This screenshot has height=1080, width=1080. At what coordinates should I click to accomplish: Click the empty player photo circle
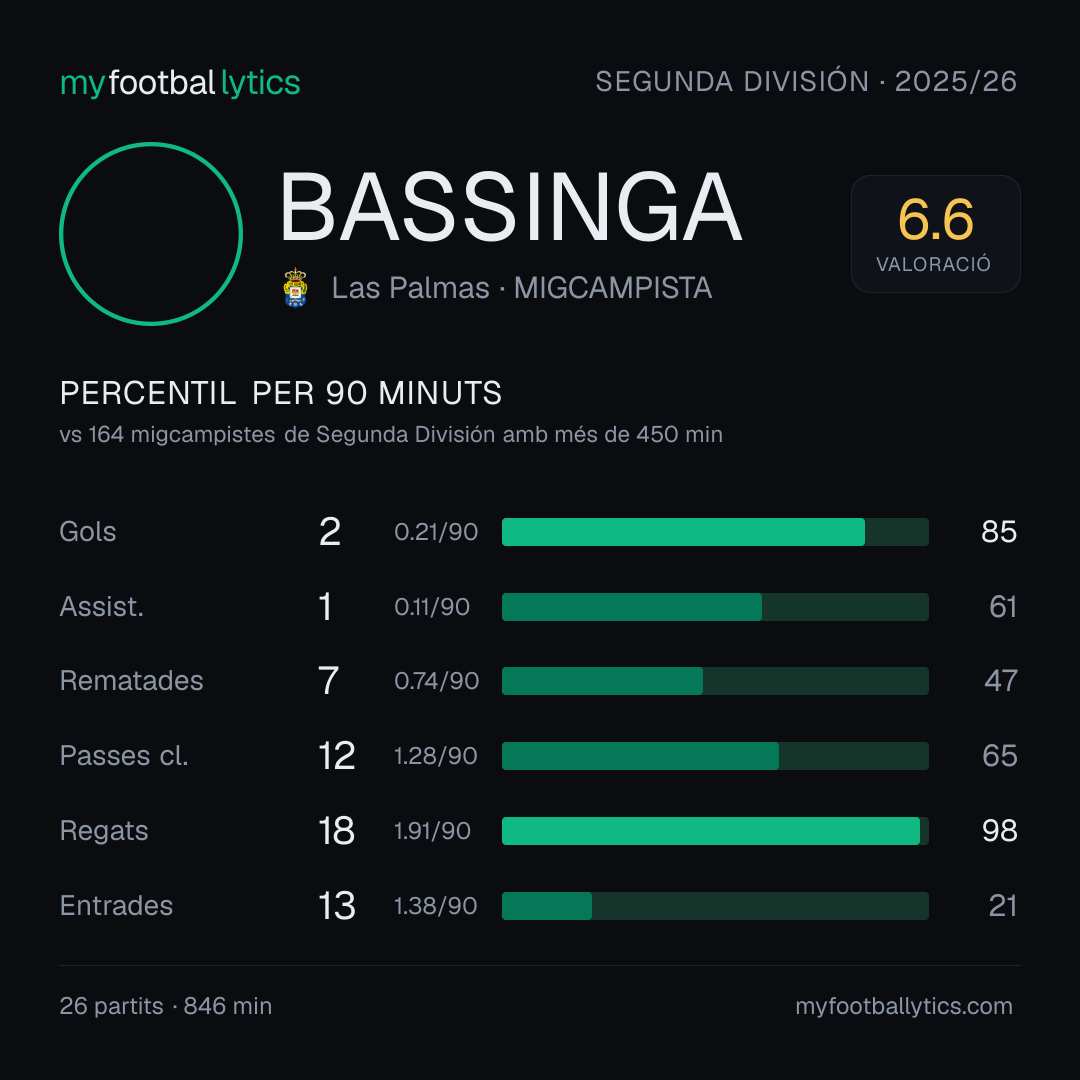(x=151, y=233)
